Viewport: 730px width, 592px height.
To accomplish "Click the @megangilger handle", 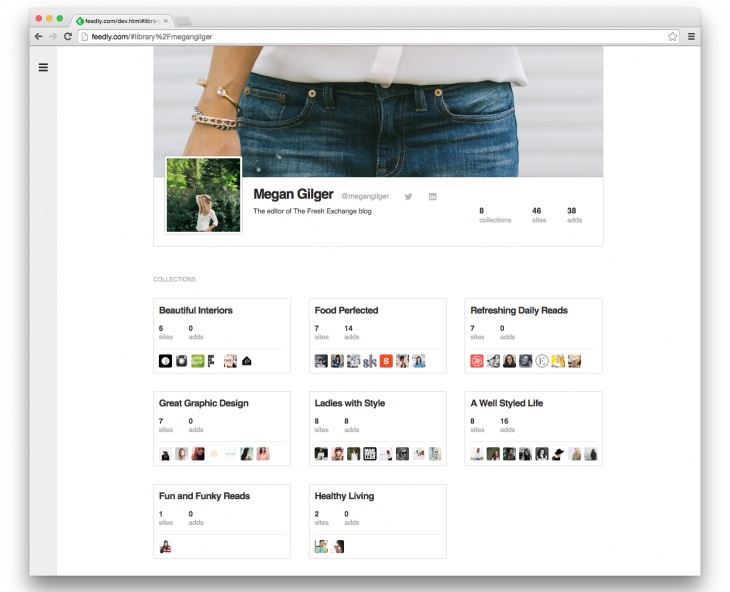I will click(x=365, y=196).
